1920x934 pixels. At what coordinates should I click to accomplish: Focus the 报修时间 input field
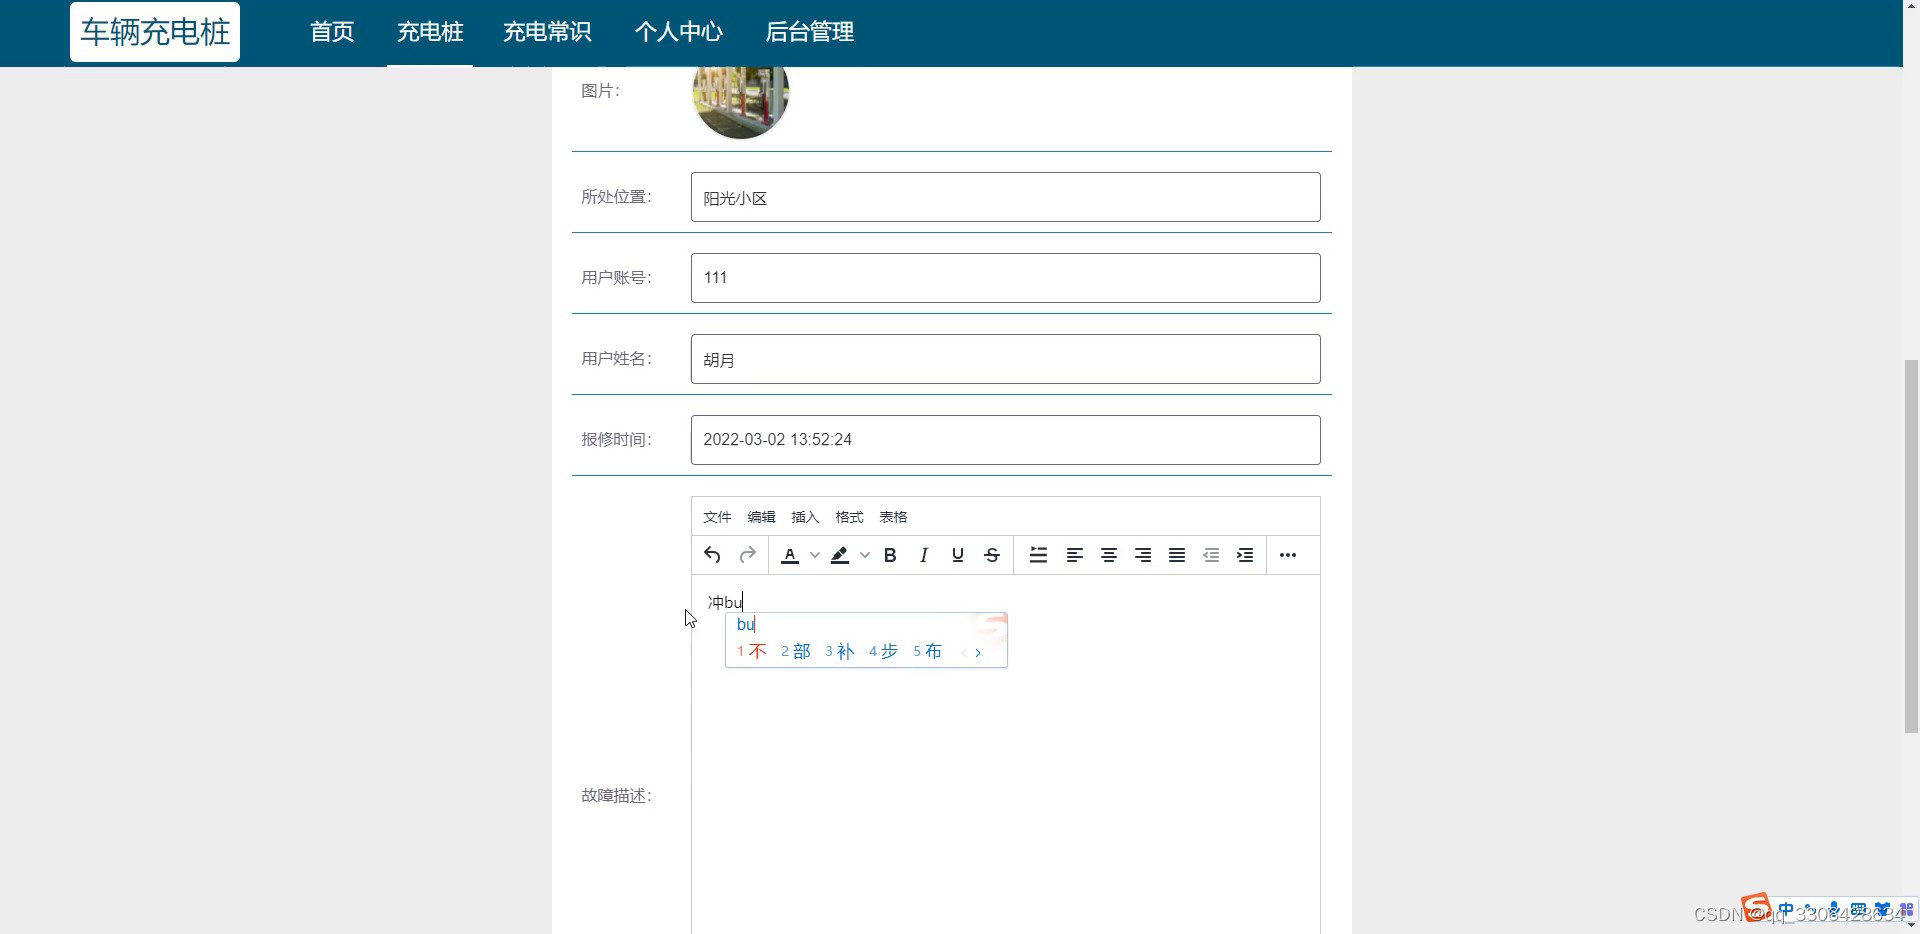click(x=1005, y=440)
